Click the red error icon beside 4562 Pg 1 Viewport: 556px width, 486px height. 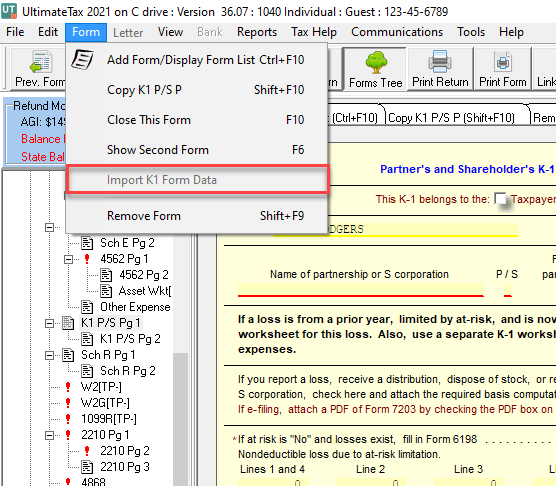pyautogui.click(x=87, y=259)
